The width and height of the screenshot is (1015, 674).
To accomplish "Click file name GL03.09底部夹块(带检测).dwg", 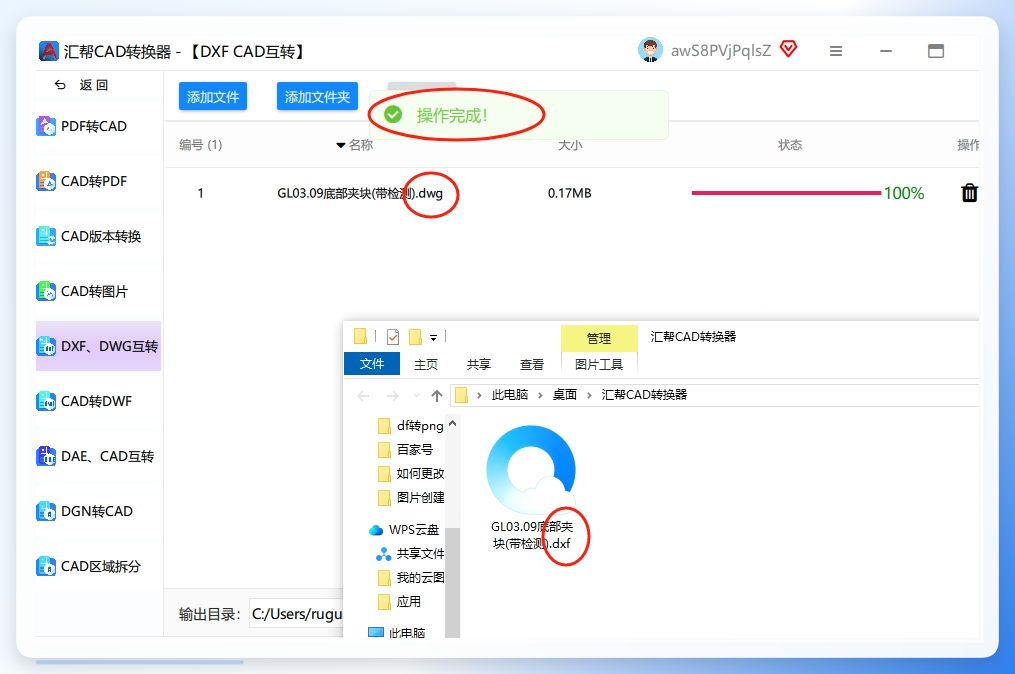I will (x=360, y=193).
